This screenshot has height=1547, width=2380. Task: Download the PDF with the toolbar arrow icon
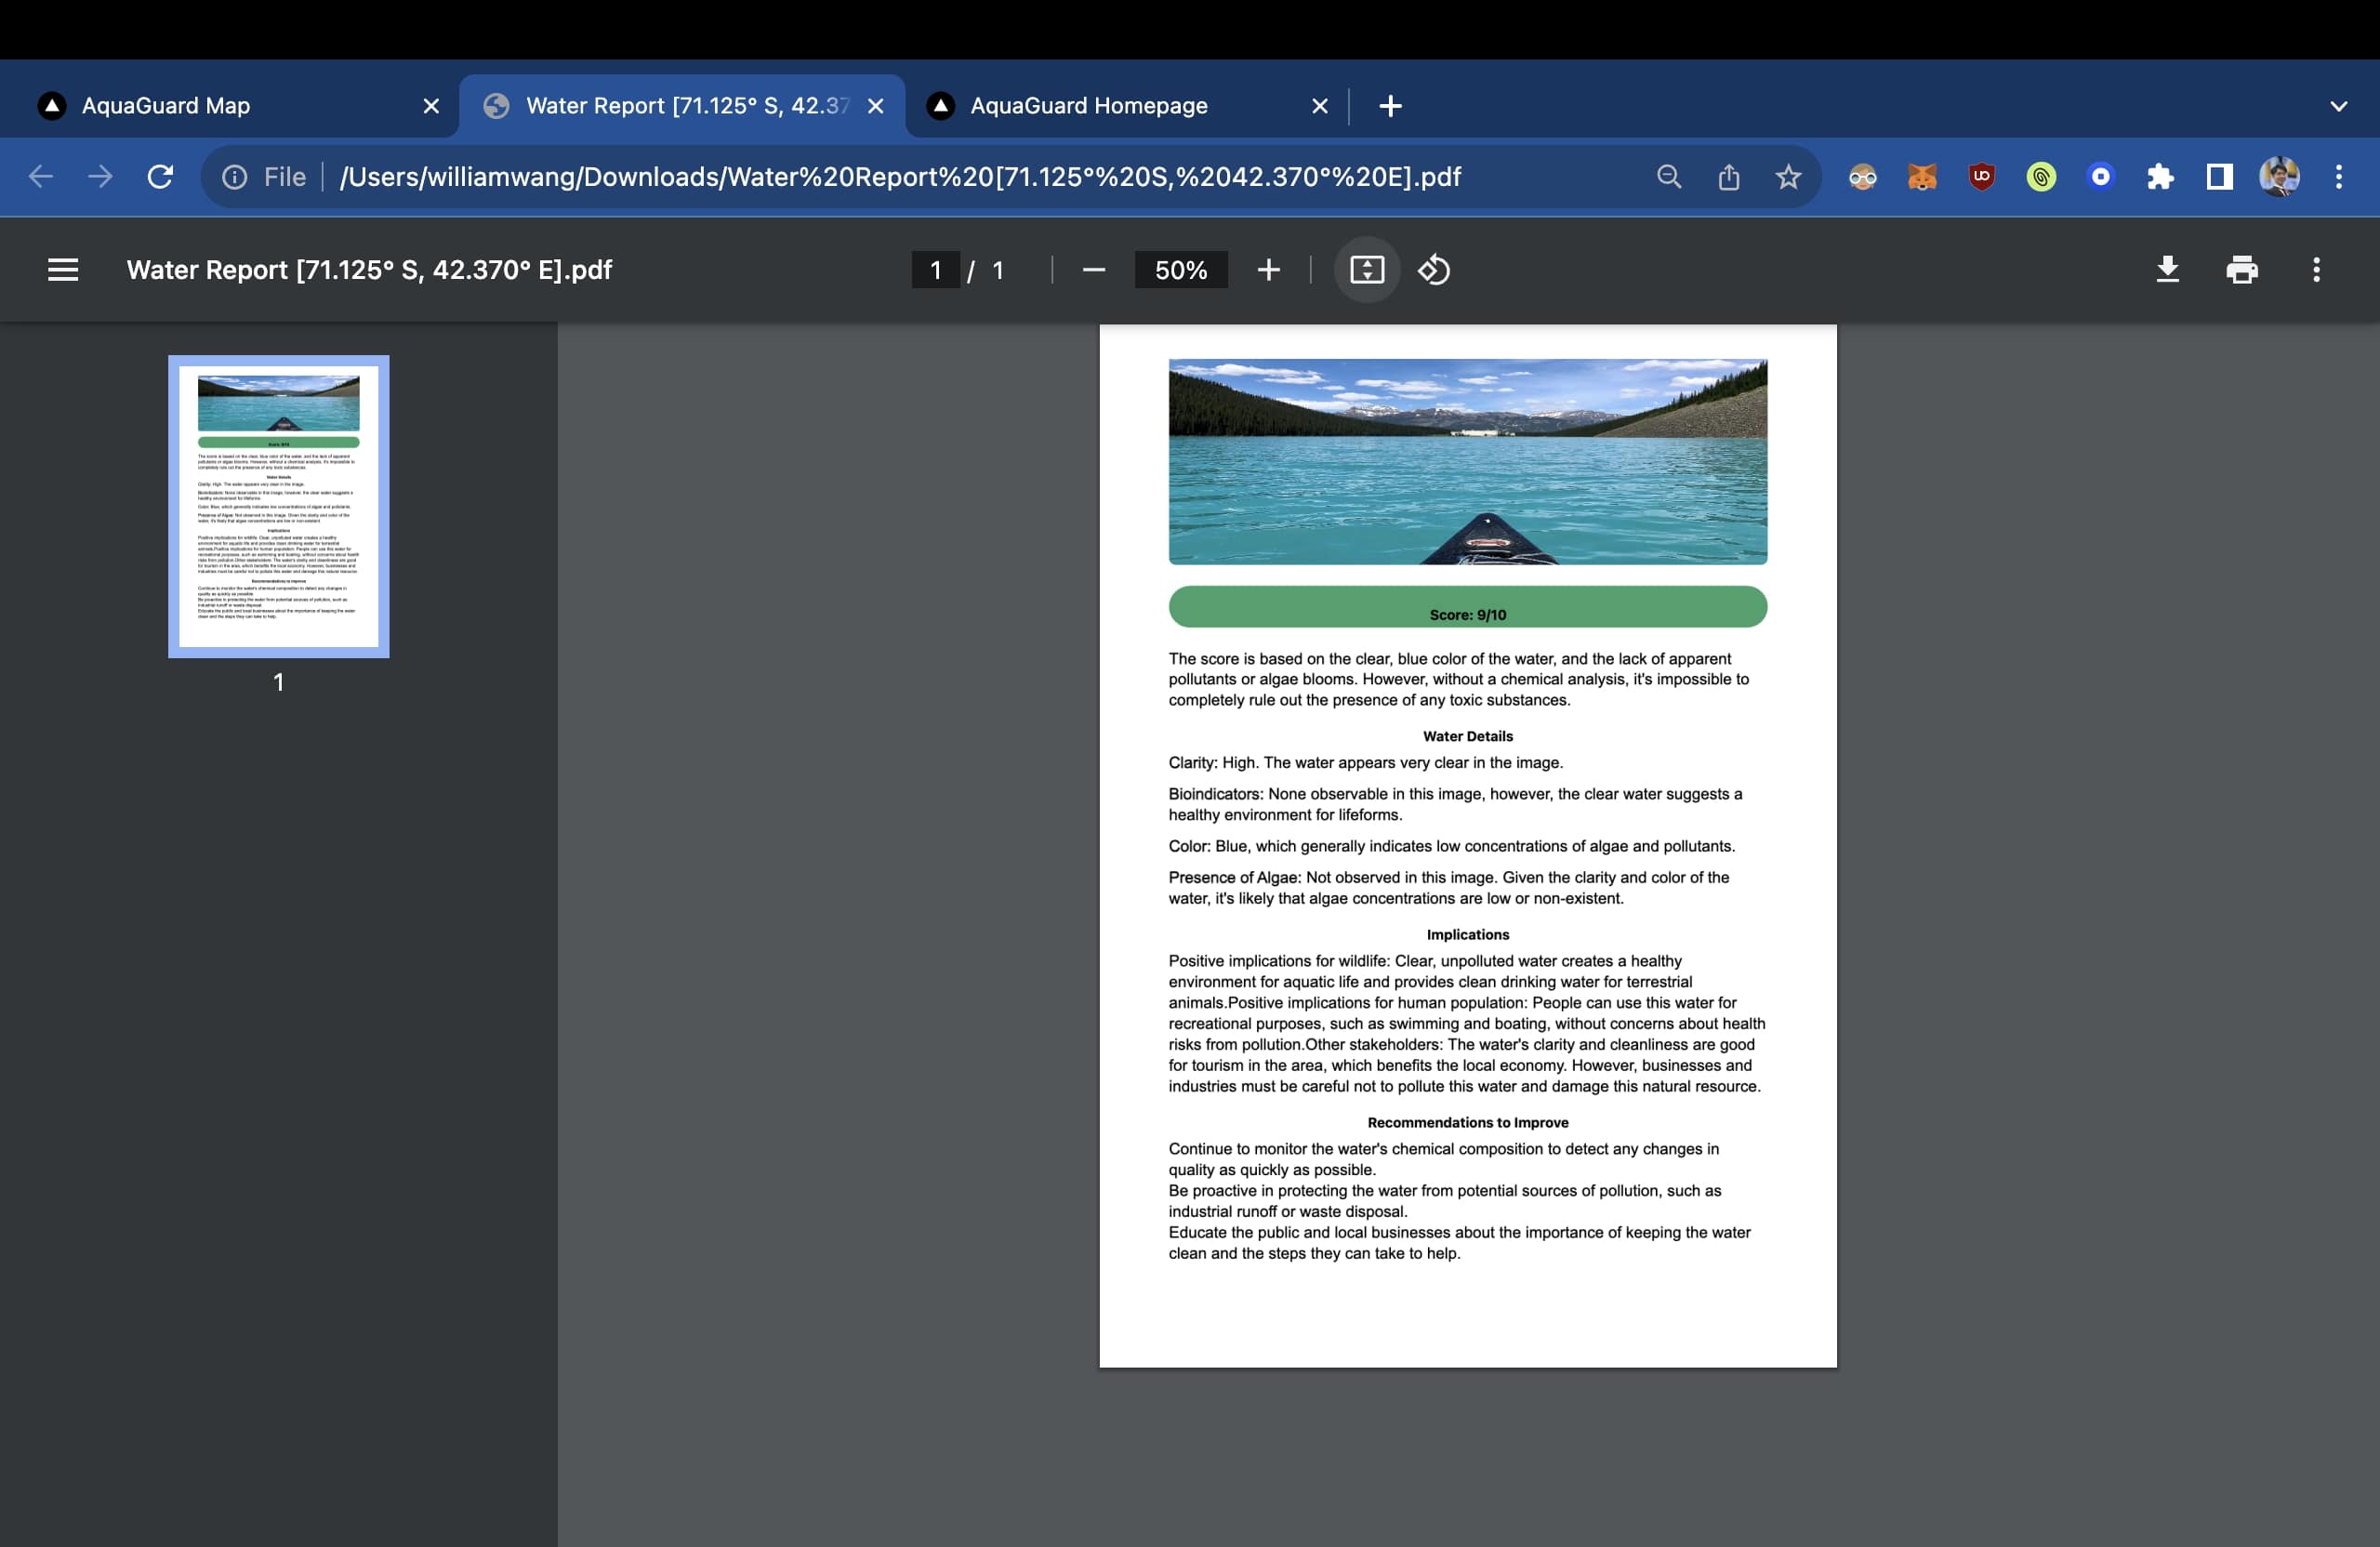tap(2167, 269)
